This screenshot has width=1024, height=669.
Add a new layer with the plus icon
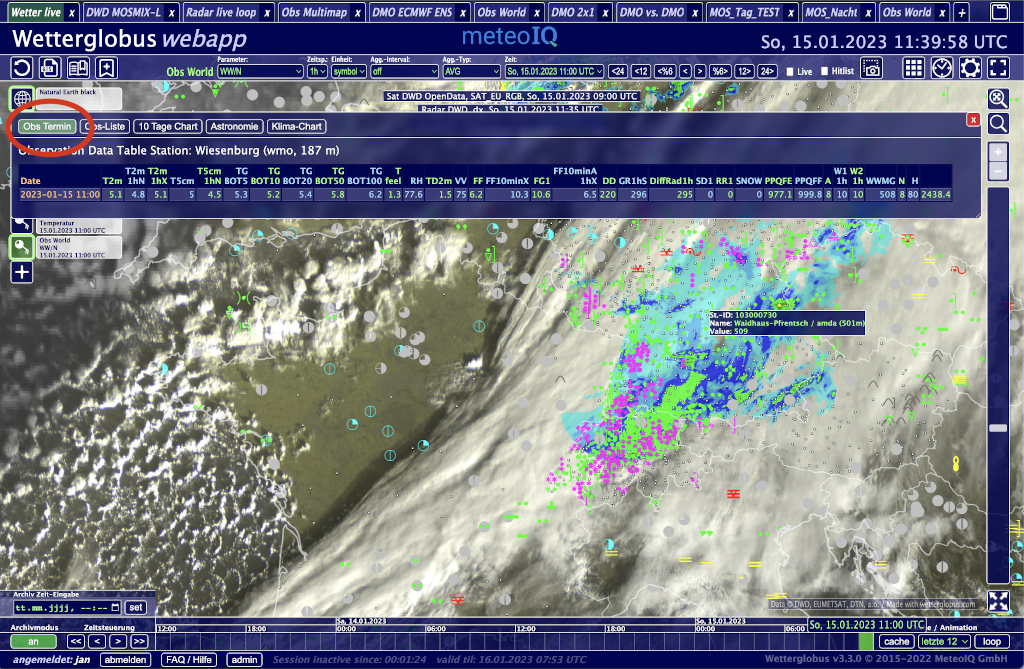point(22,272)
